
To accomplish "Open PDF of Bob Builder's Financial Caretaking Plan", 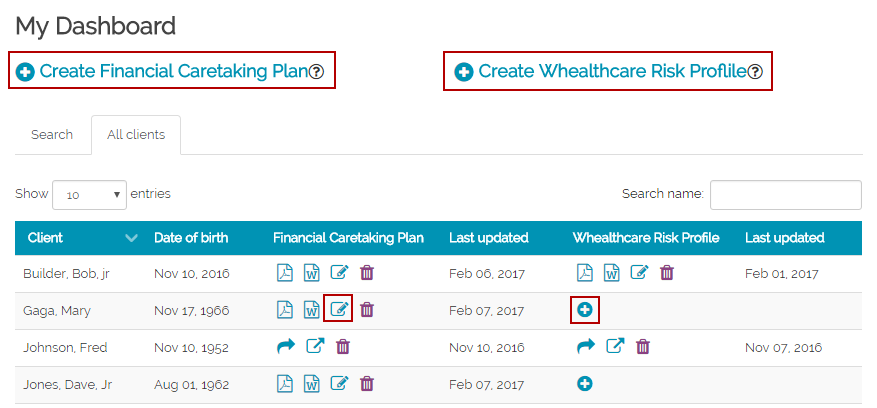I will coord(285,272).
